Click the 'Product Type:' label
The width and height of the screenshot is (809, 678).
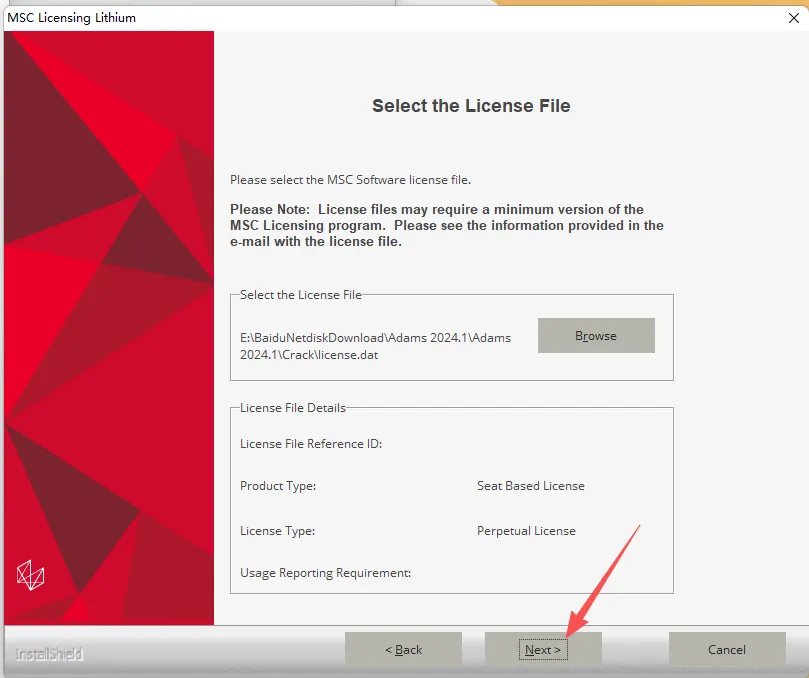click(278, 486)
